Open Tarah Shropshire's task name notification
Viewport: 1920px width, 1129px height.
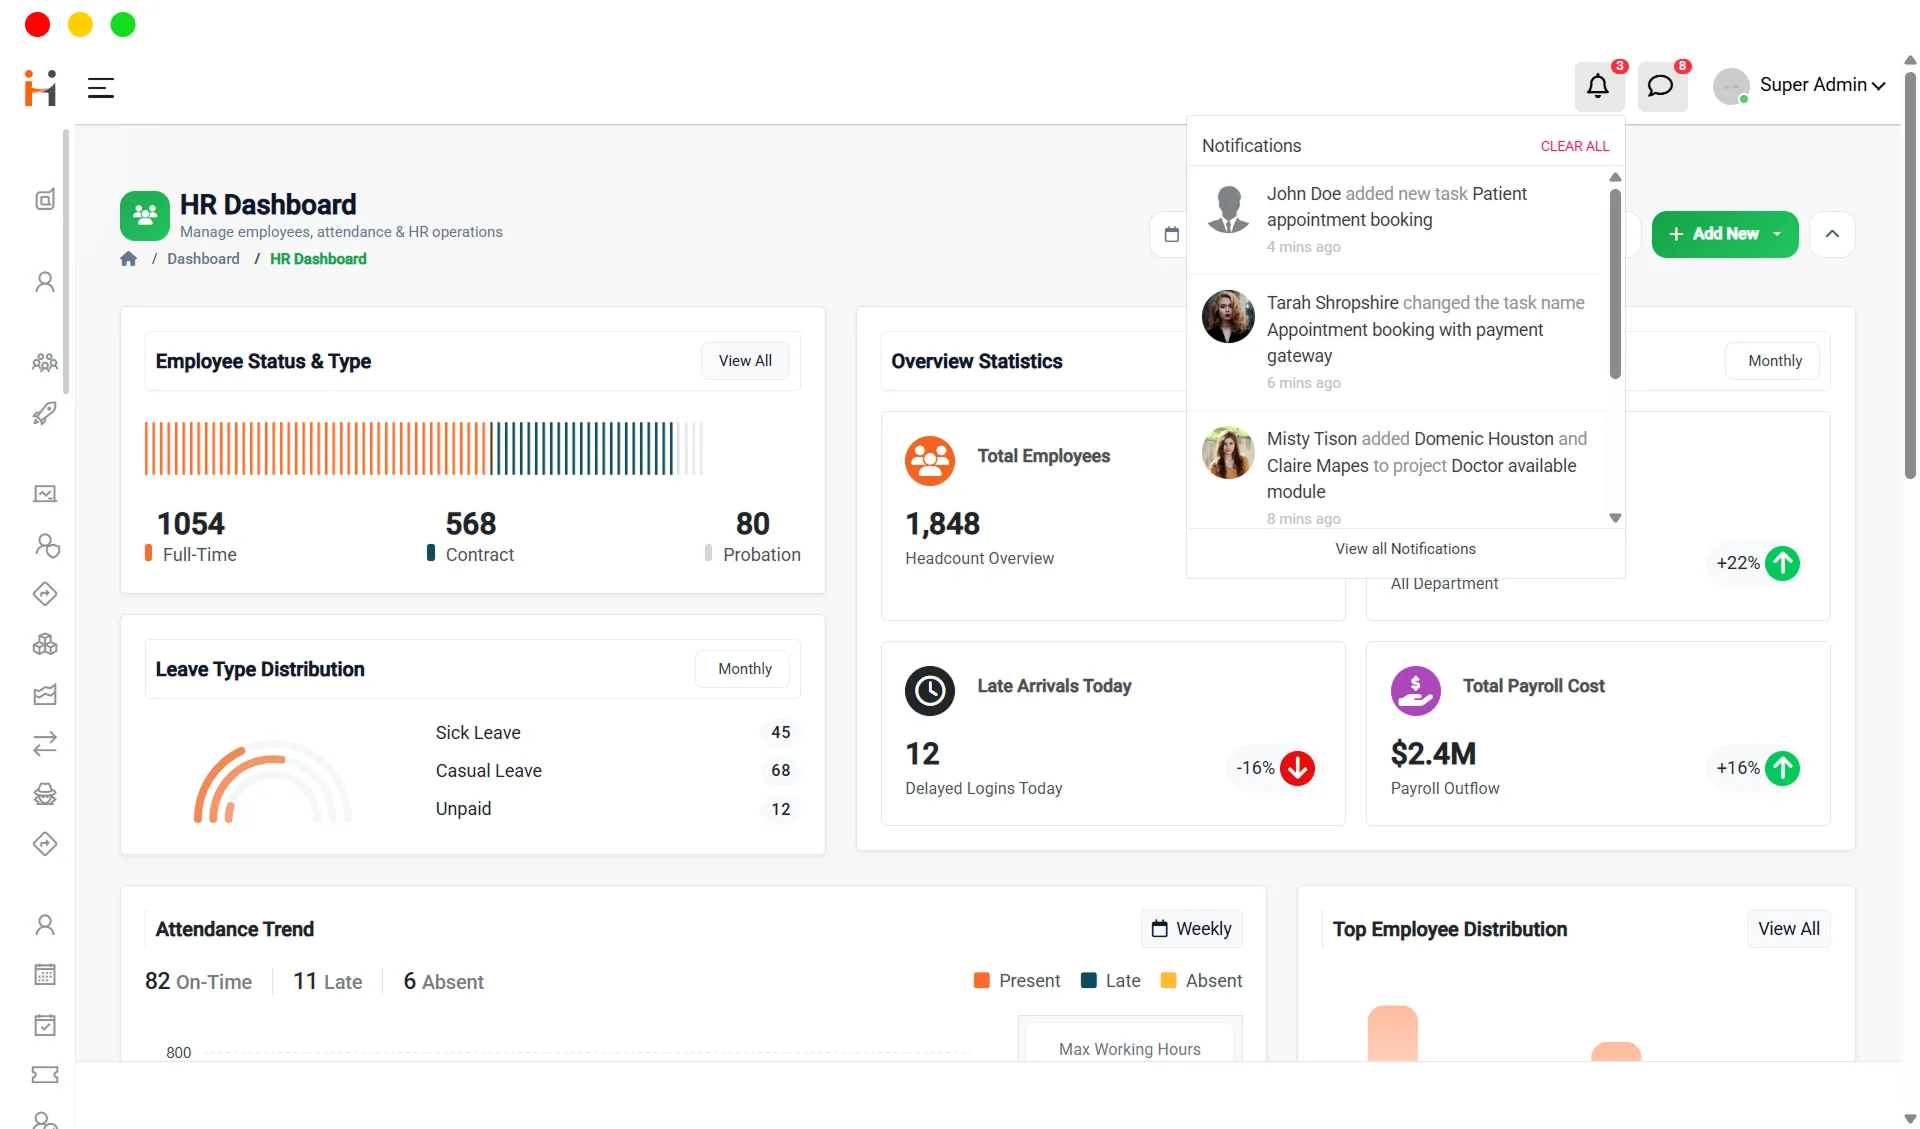[1398, 342]
